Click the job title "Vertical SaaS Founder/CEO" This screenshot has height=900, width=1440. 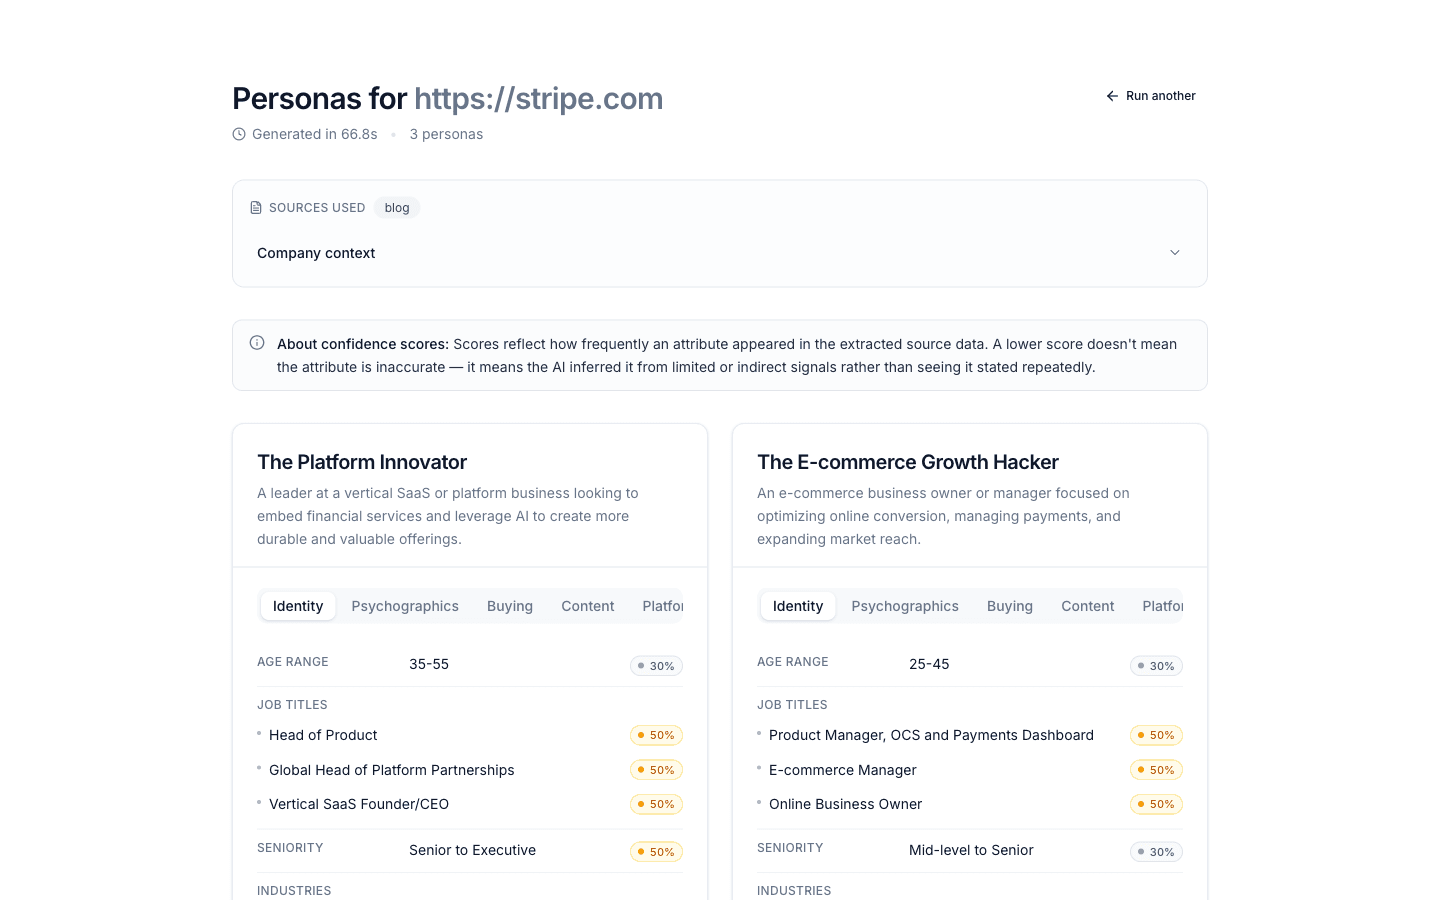coord(359,804)
